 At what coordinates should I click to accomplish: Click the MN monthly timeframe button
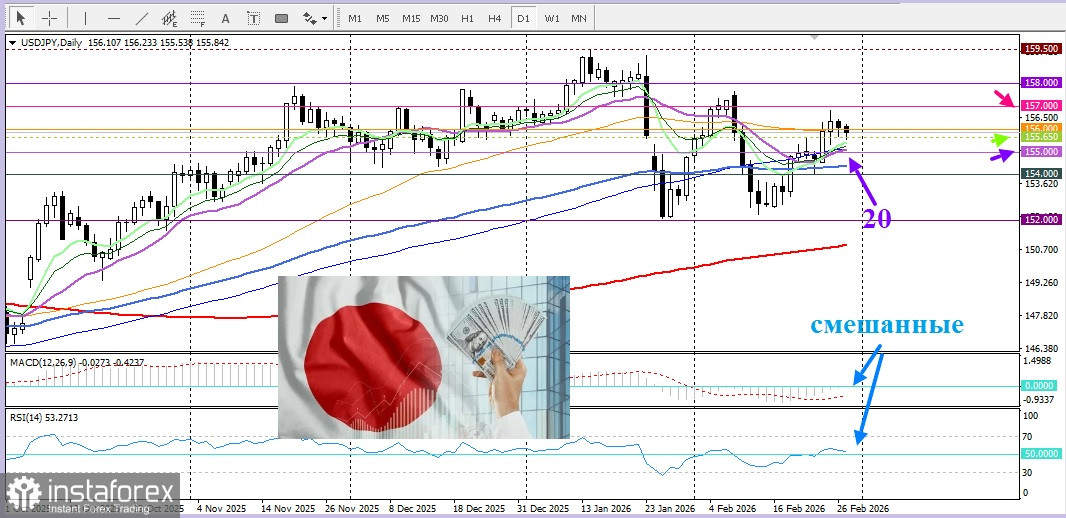579,18
